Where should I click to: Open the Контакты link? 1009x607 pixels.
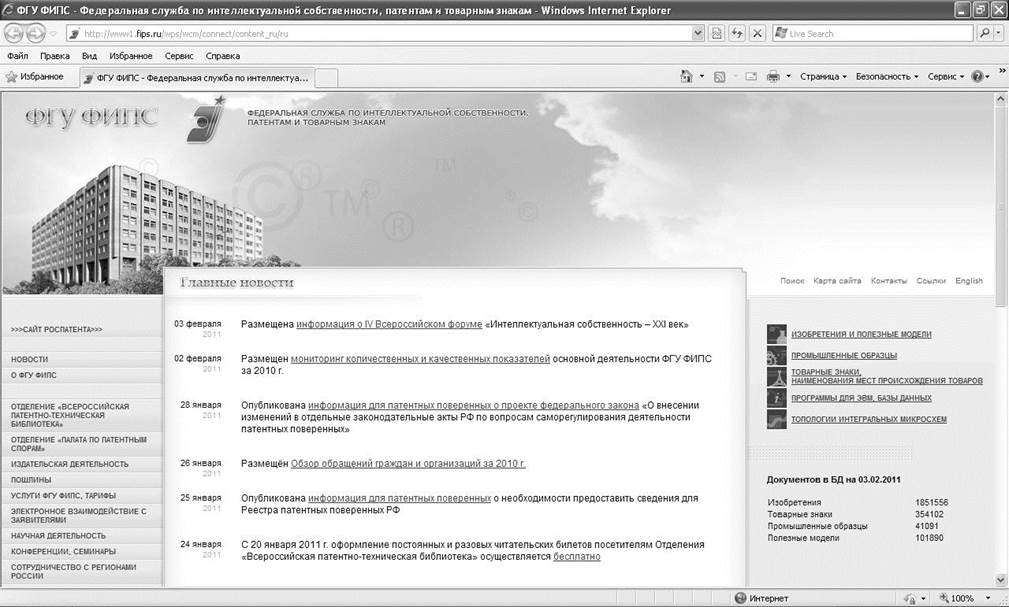889,281
